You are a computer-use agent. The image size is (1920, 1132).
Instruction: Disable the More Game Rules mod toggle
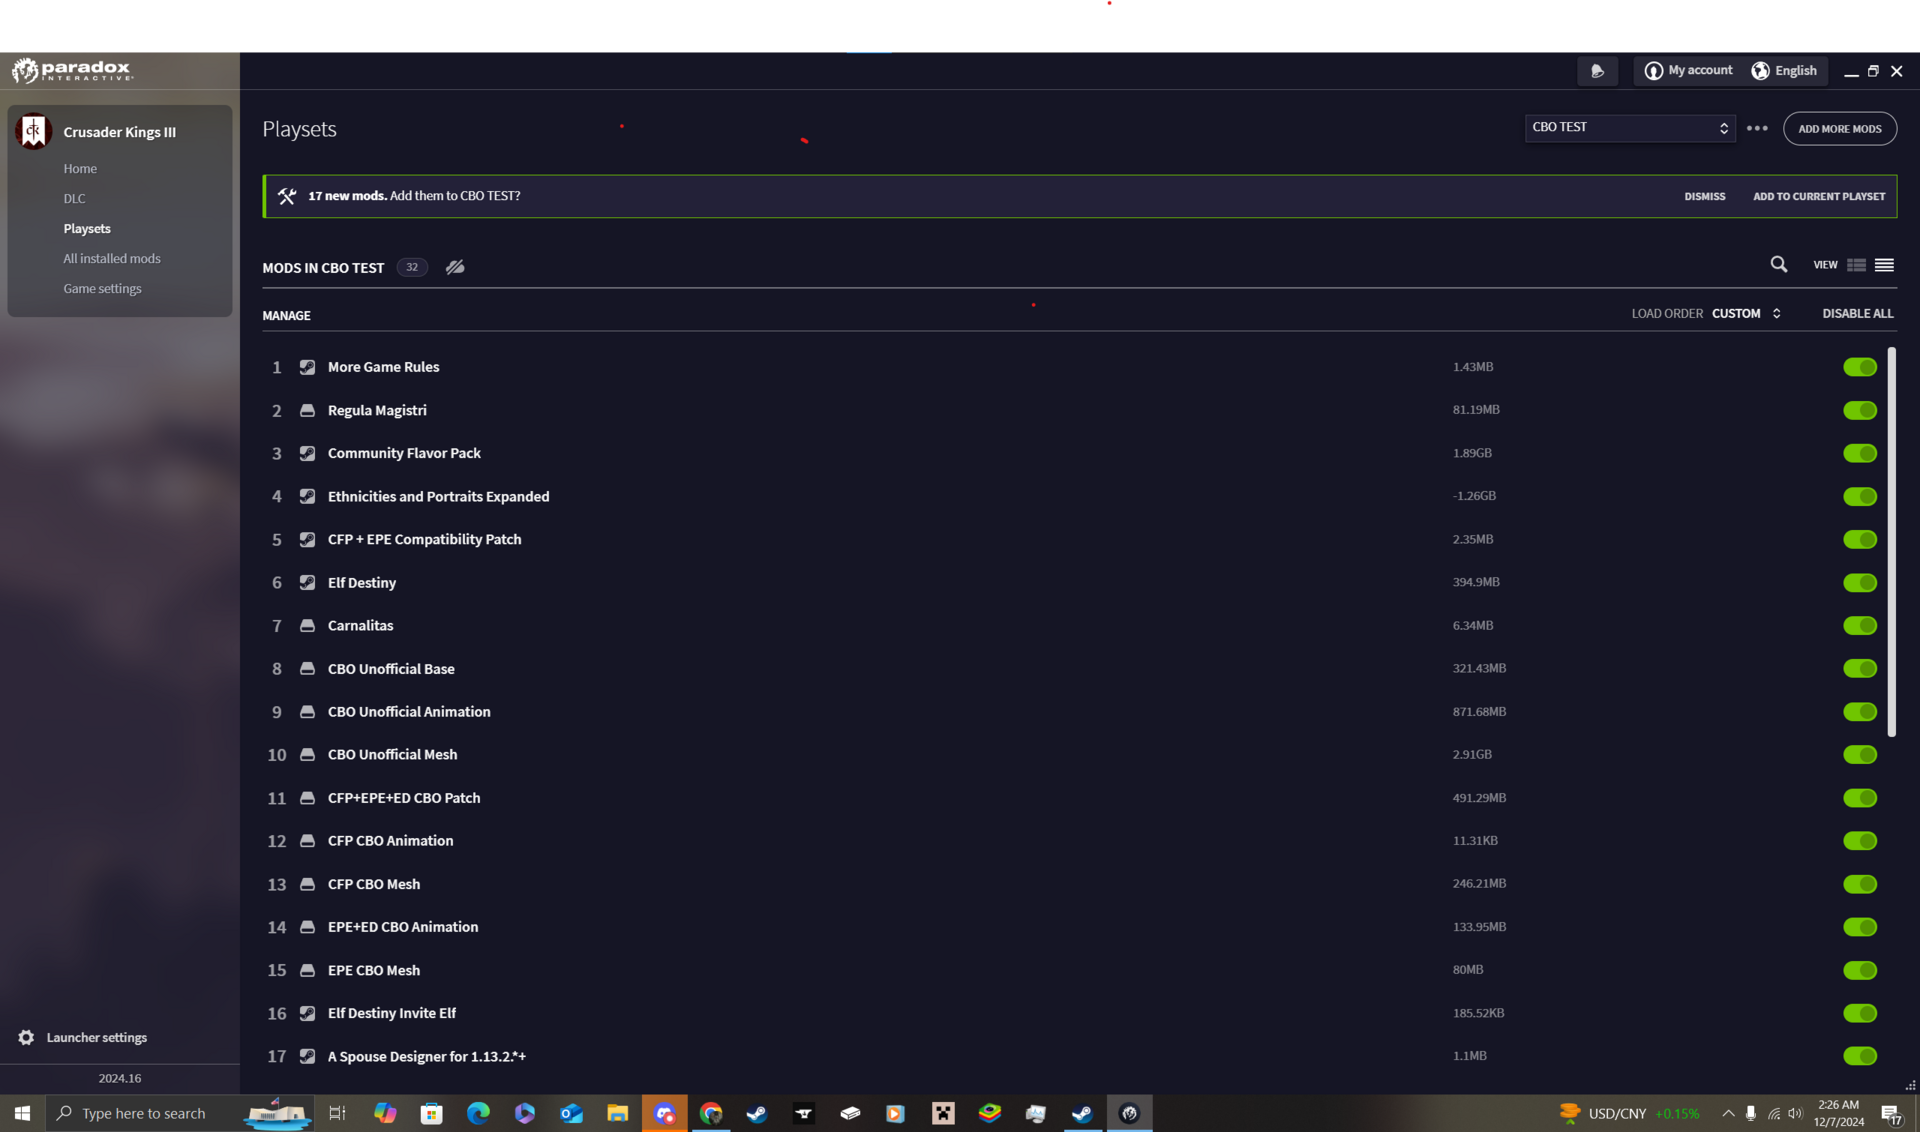coord(1860,367)
